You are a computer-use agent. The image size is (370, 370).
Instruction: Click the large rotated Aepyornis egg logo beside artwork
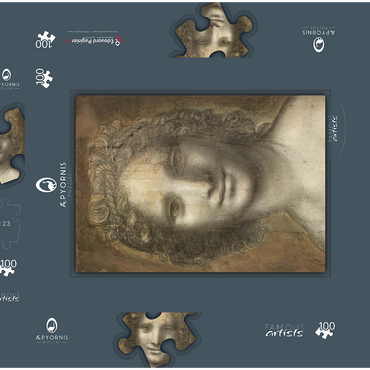(46, 185)
